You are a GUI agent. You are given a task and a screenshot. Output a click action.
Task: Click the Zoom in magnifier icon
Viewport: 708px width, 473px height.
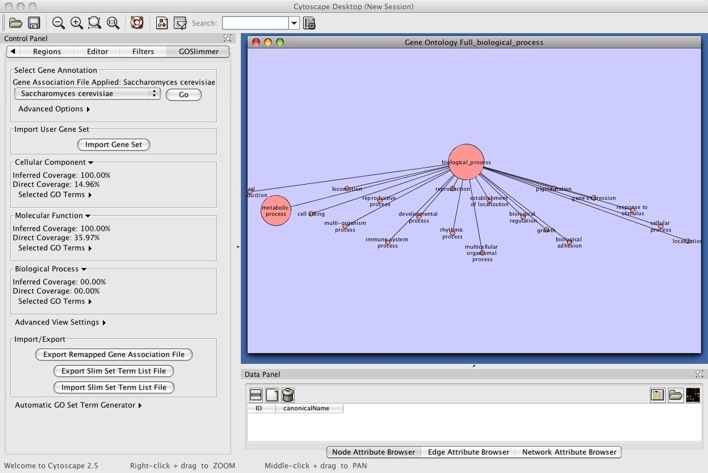click(76, 22)
